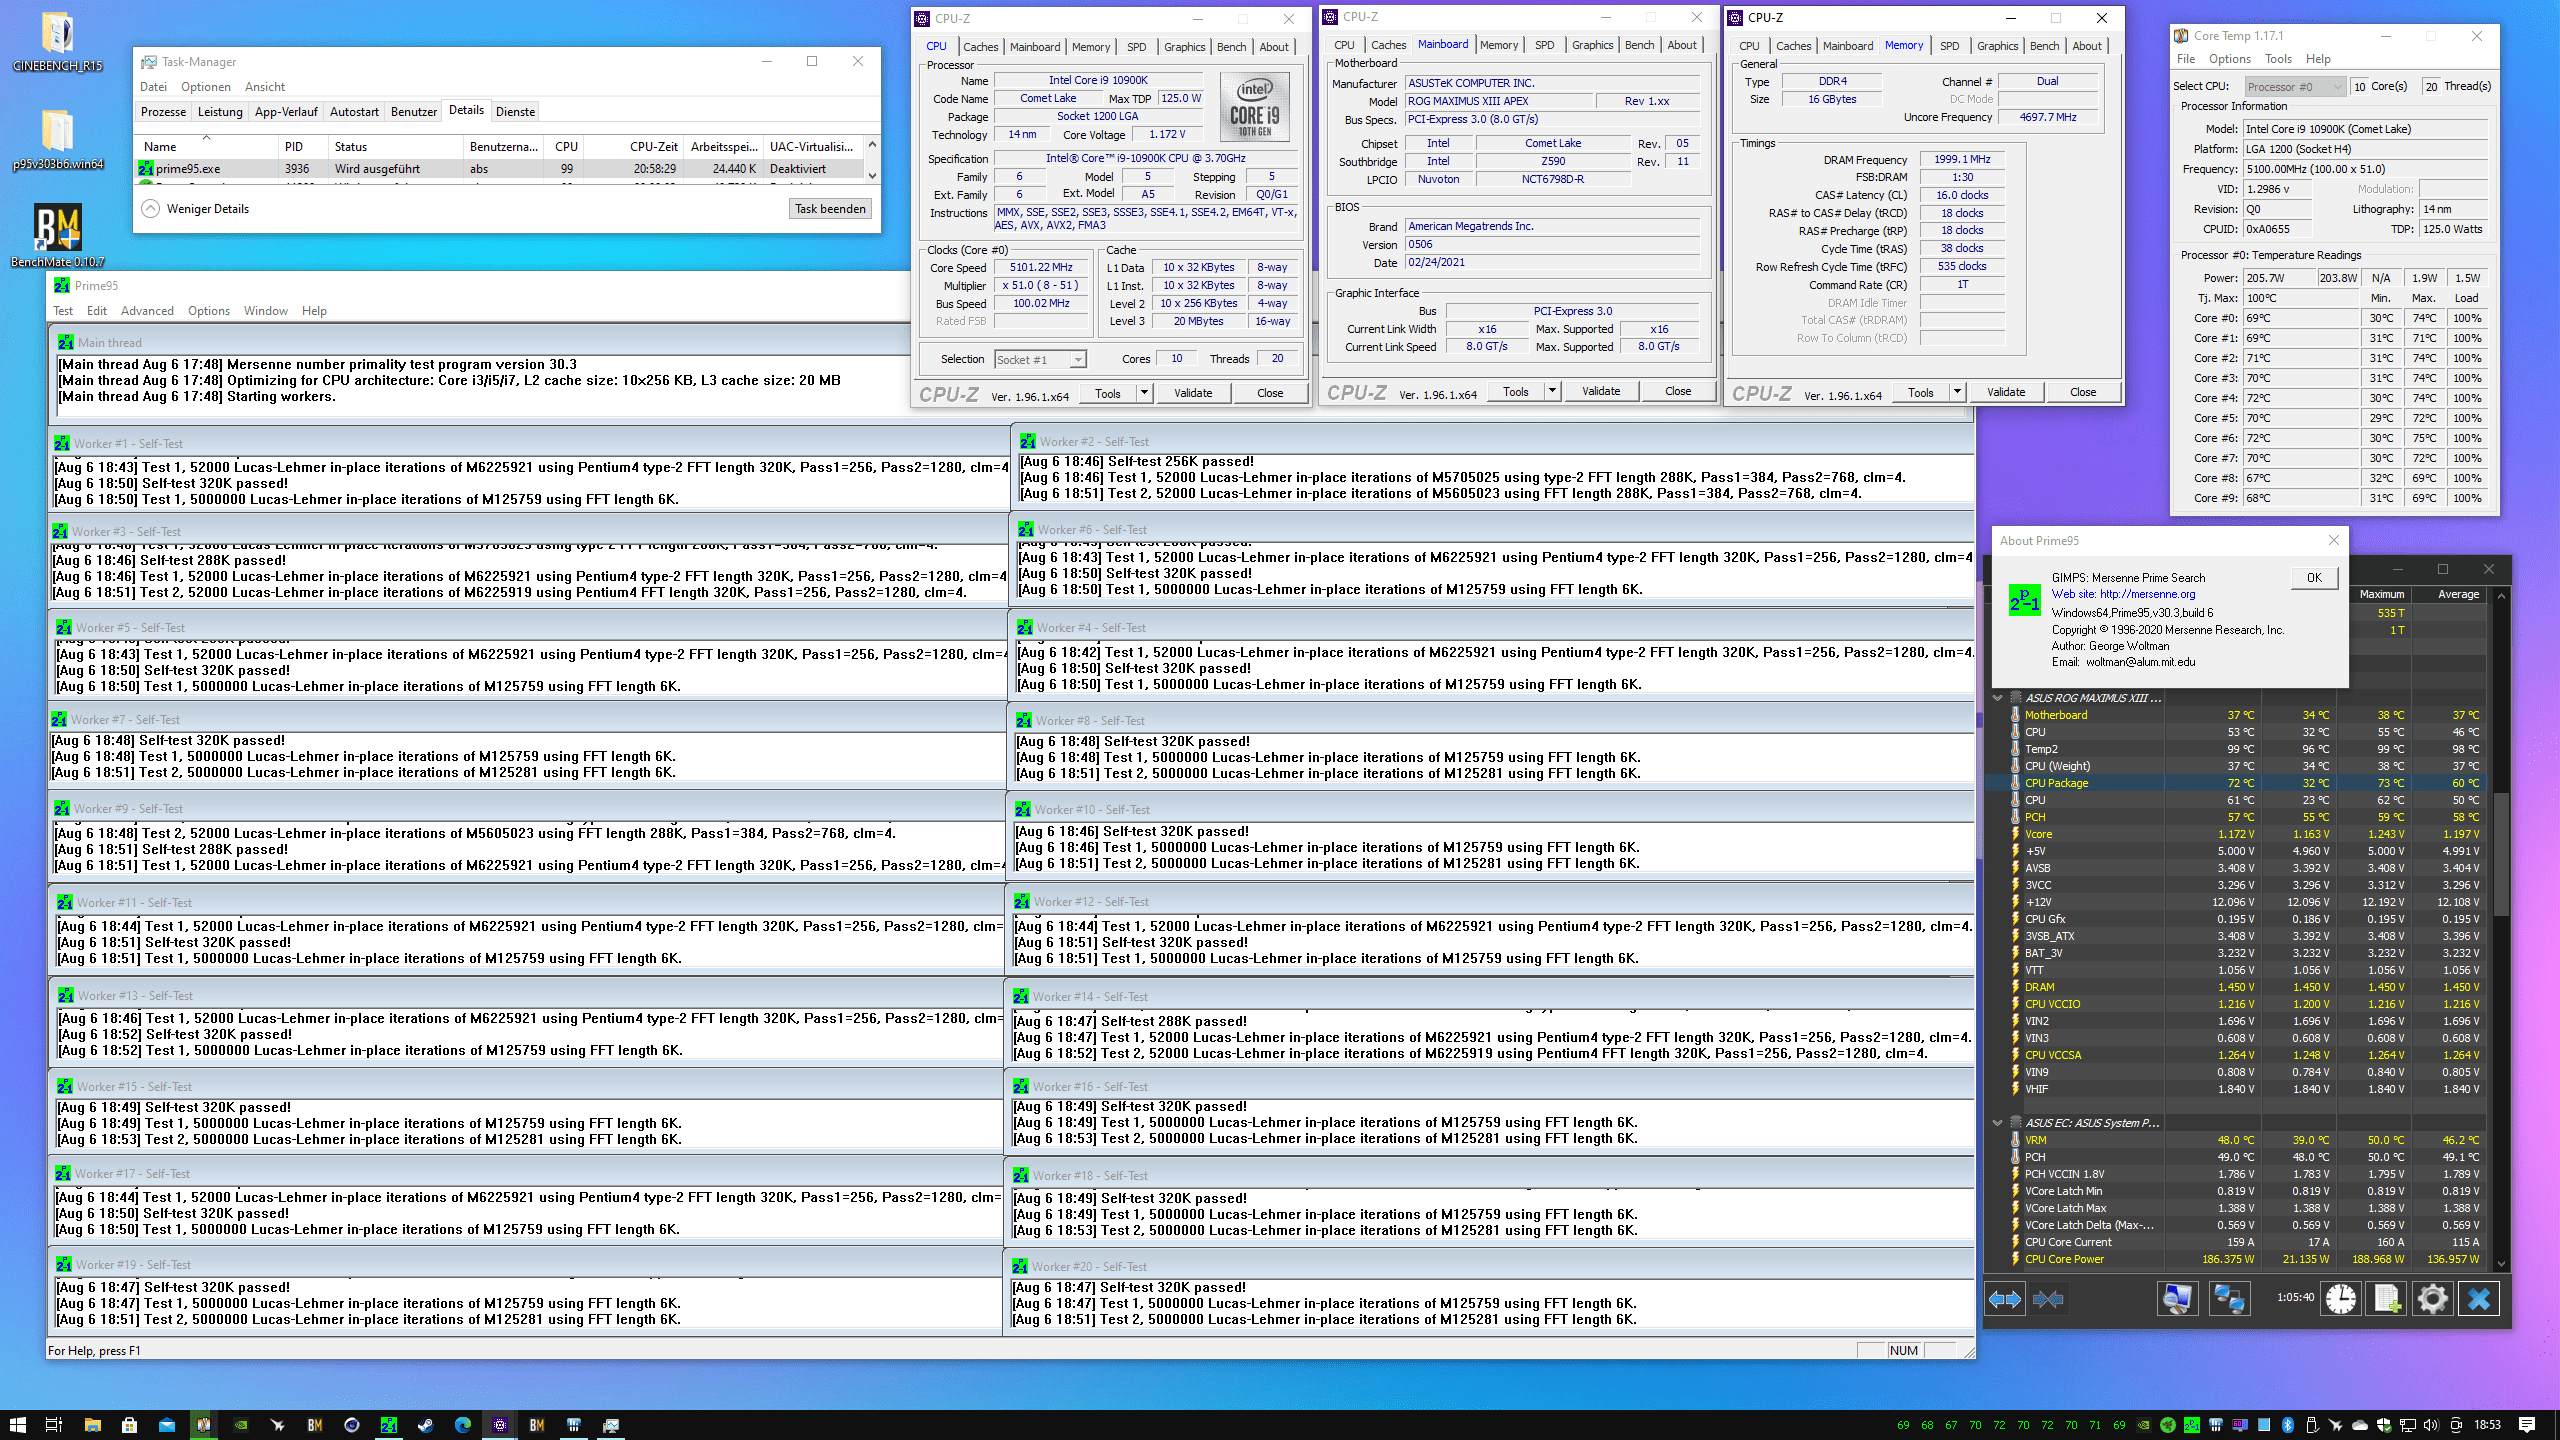This screenshot has width=2560, height=1440.
Task: Open Options menu in Core Temp
Action: [2229, 59]
